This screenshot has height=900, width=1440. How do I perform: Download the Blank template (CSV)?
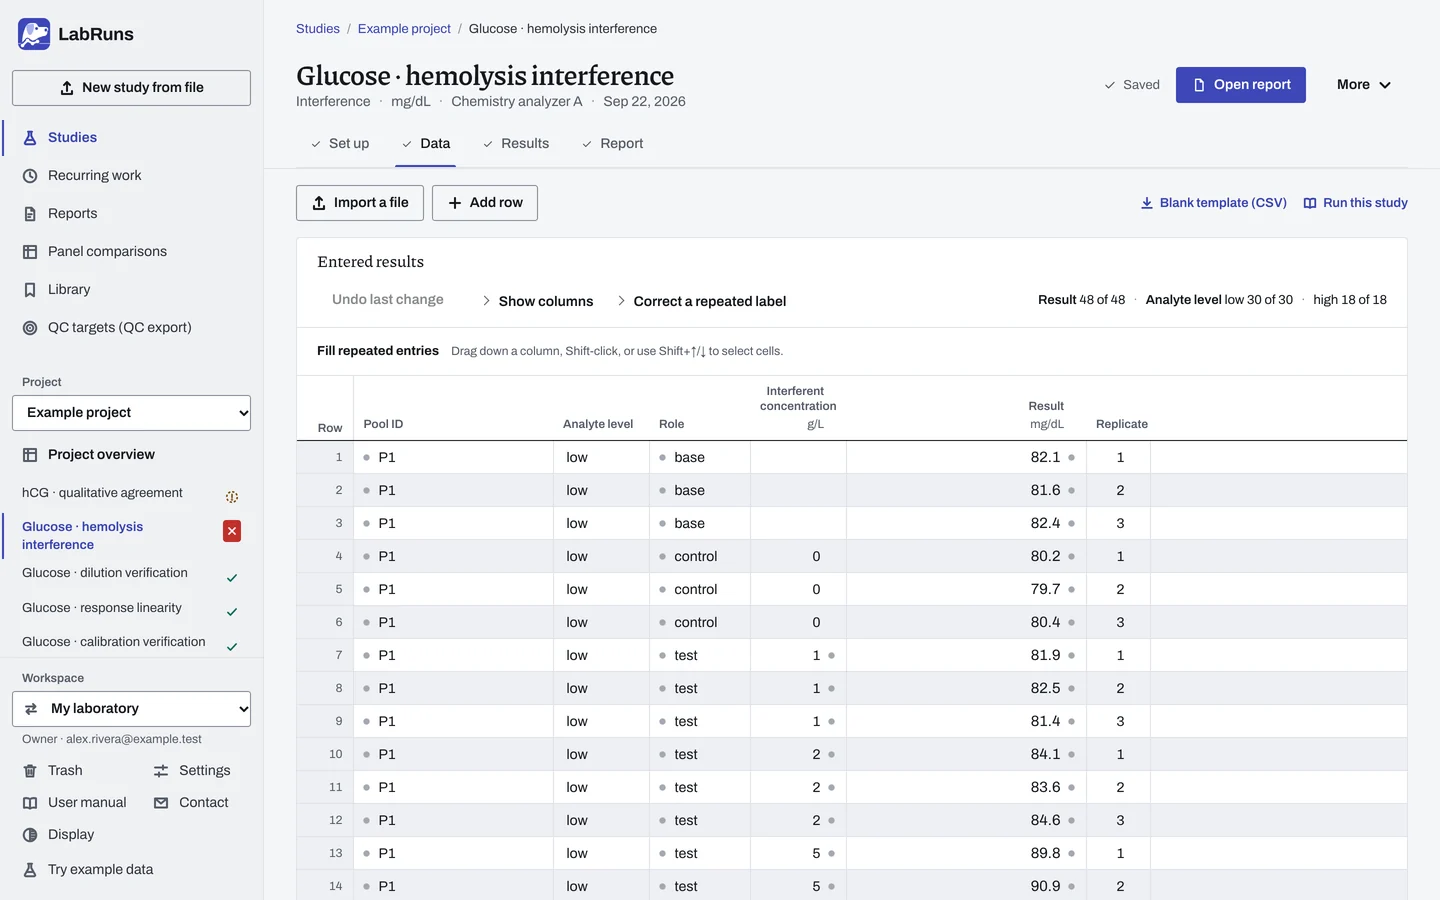click(1214, 203)
